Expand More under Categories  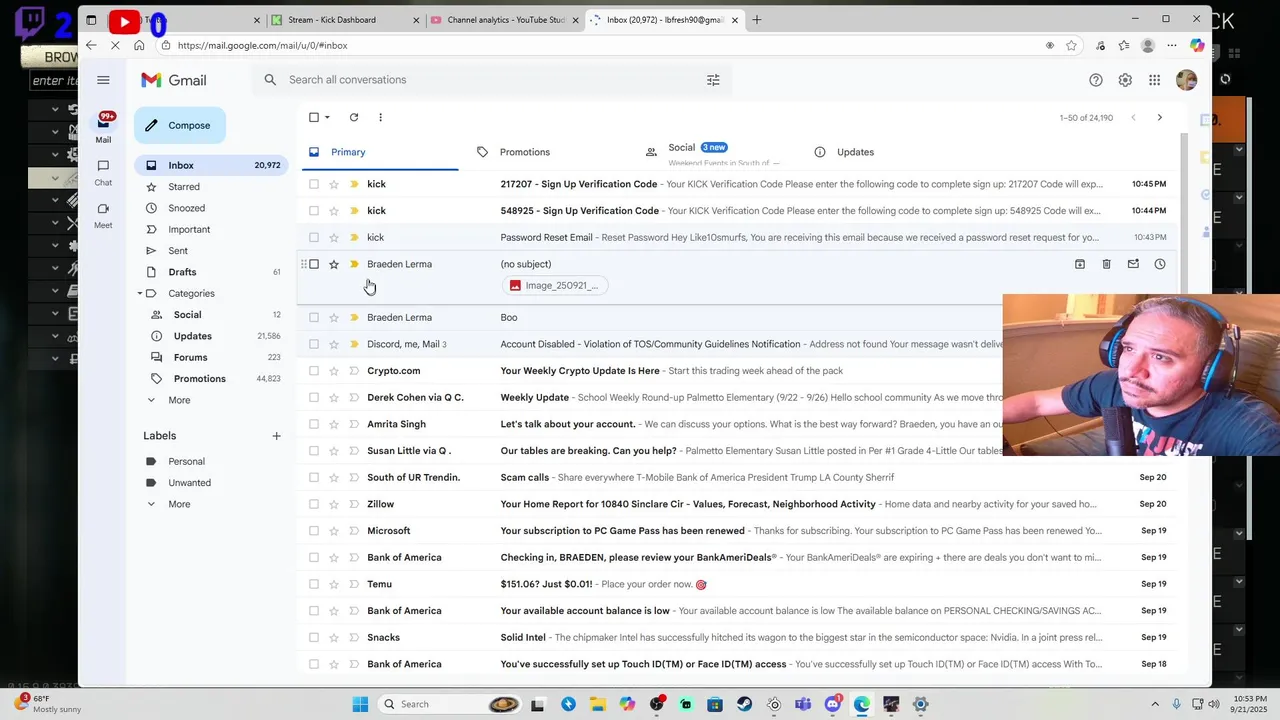point(180,400)
